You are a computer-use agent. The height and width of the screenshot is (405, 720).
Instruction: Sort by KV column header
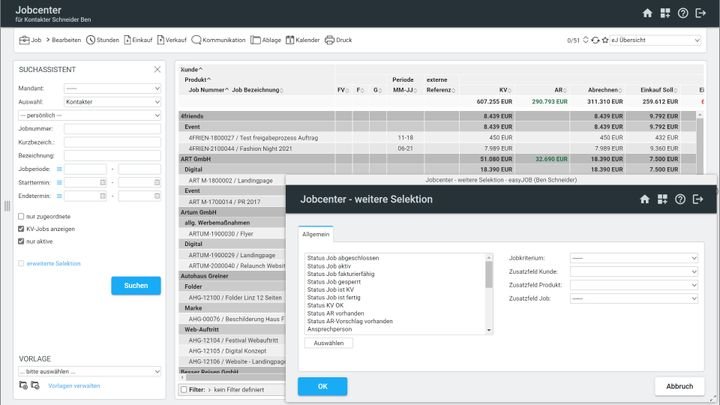click(x=505, y=90)
